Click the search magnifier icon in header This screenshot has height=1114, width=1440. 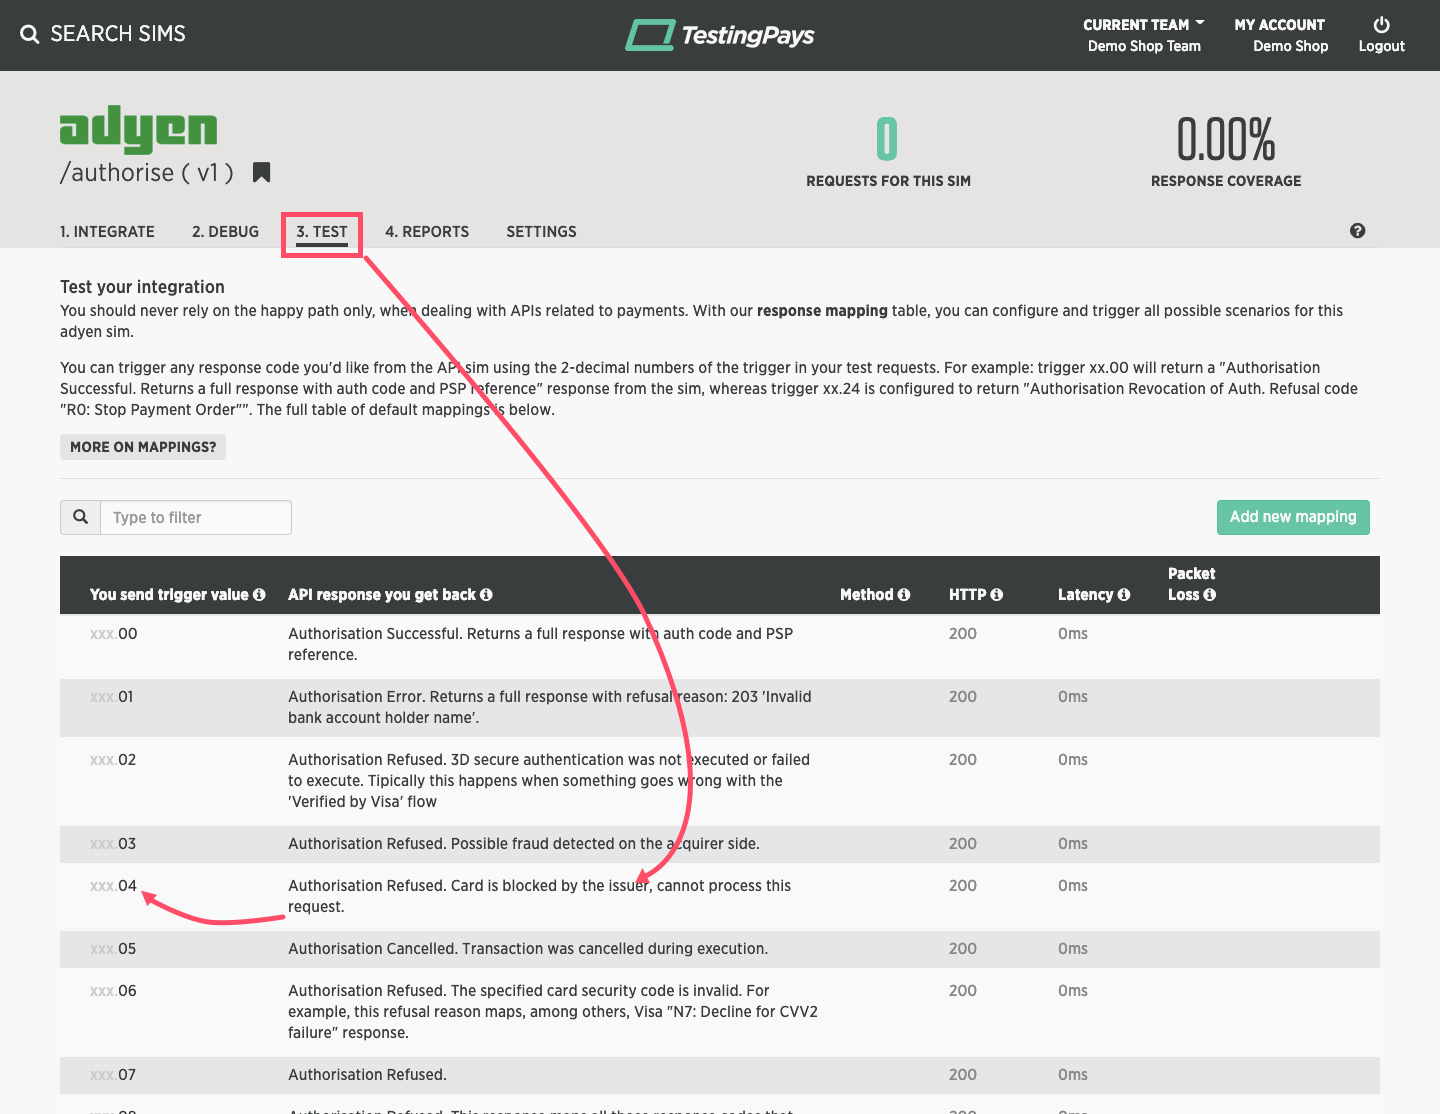30,34
